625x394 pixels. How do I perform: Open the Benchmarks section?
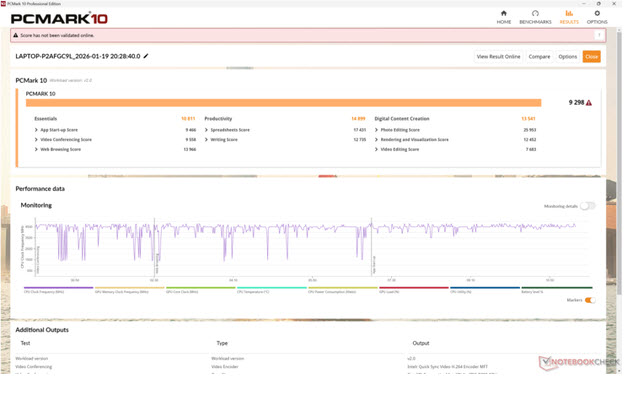click(x=535, y=17)
